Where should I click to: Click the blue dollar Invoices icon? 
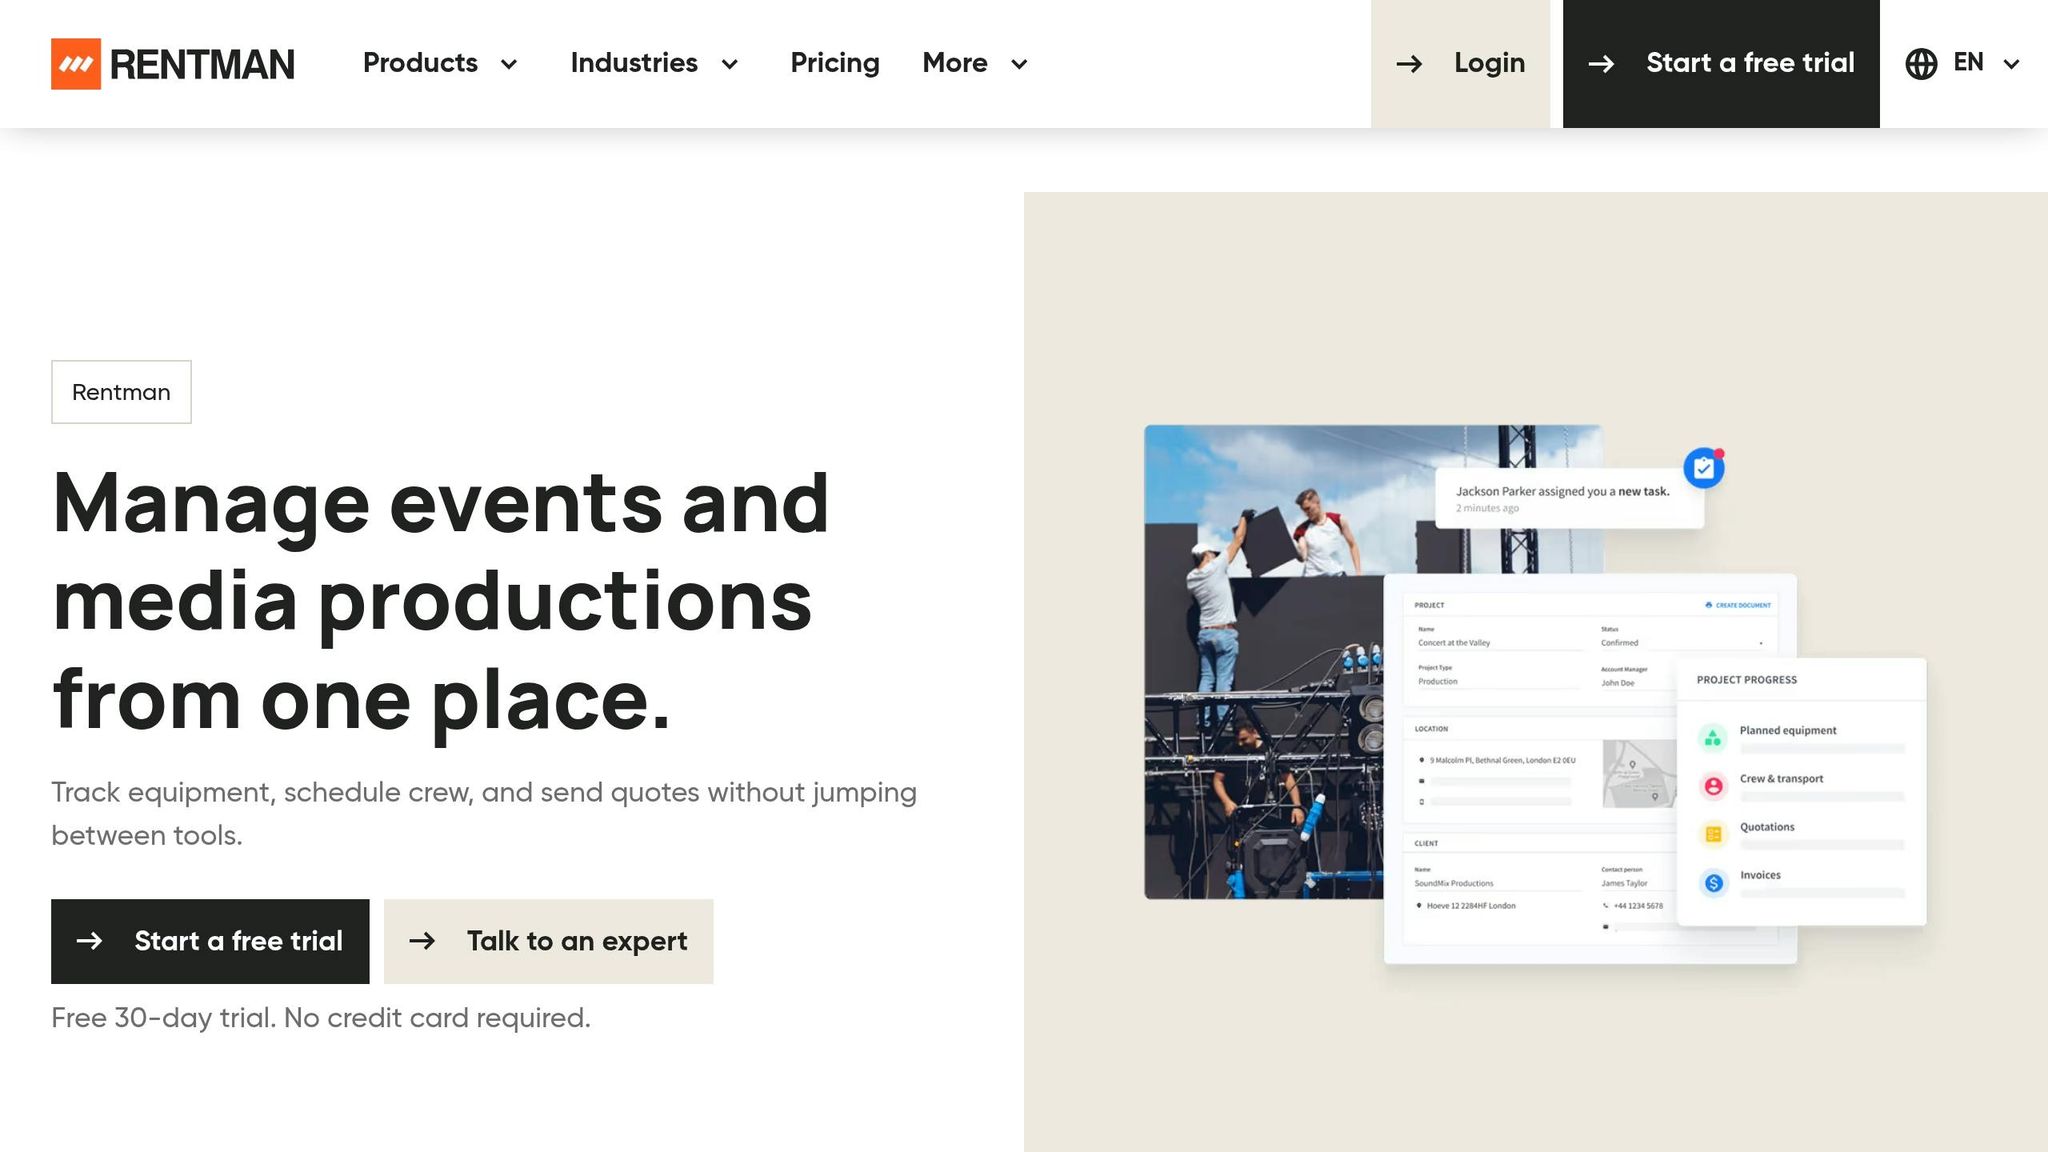pos(1713,882)
